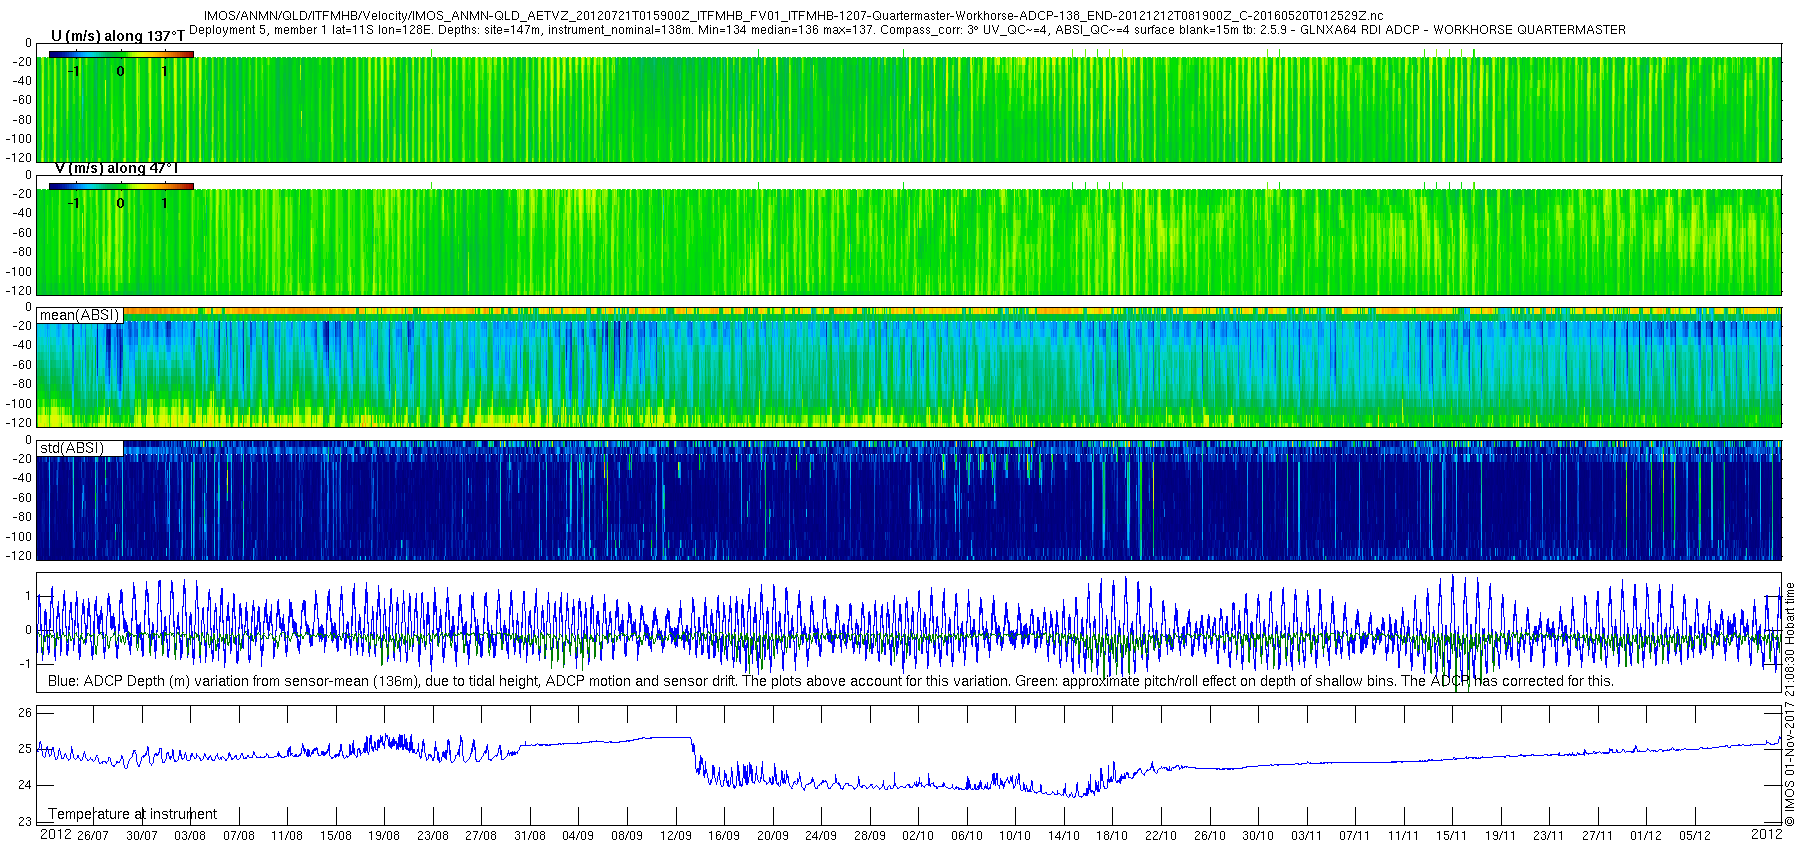Click the 24 degree temperature axis tick
The image size is (1800, 850).
tap(25, 785)
